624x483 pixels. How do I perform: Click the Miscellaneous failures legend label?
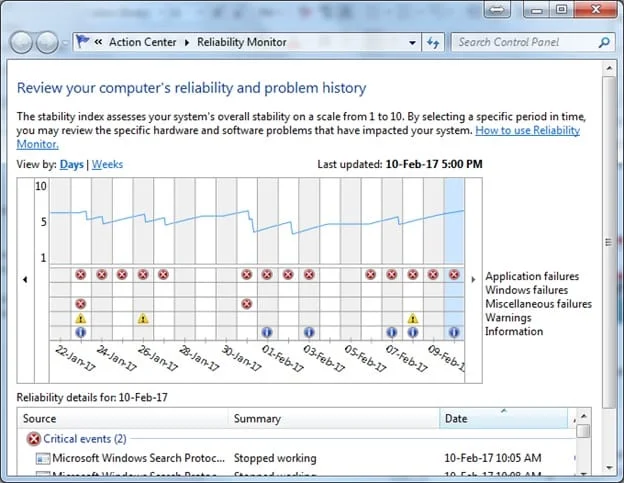pyautogui.click(x=538, y=304)
